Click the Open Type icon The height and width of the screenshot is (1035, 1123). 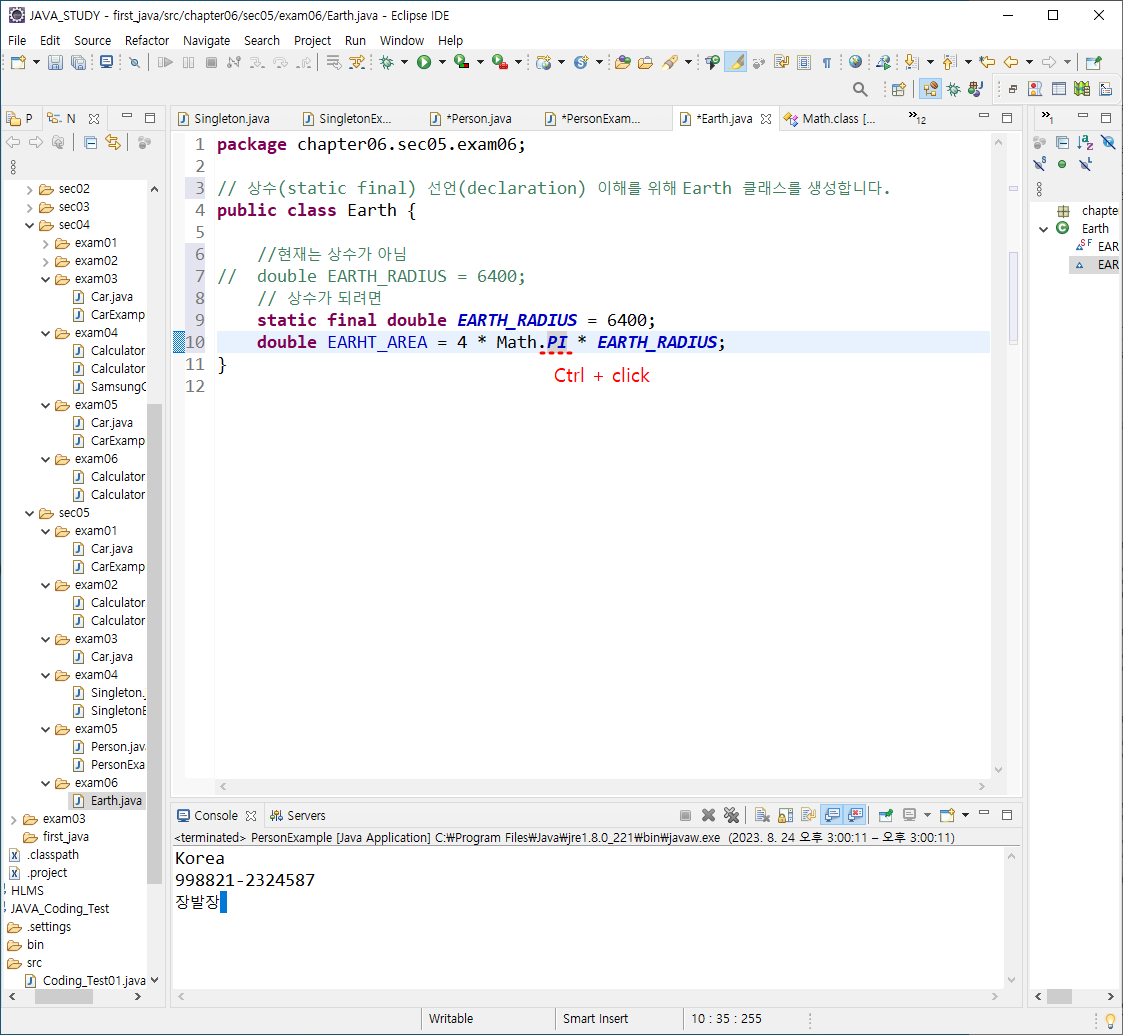(622, 63)
